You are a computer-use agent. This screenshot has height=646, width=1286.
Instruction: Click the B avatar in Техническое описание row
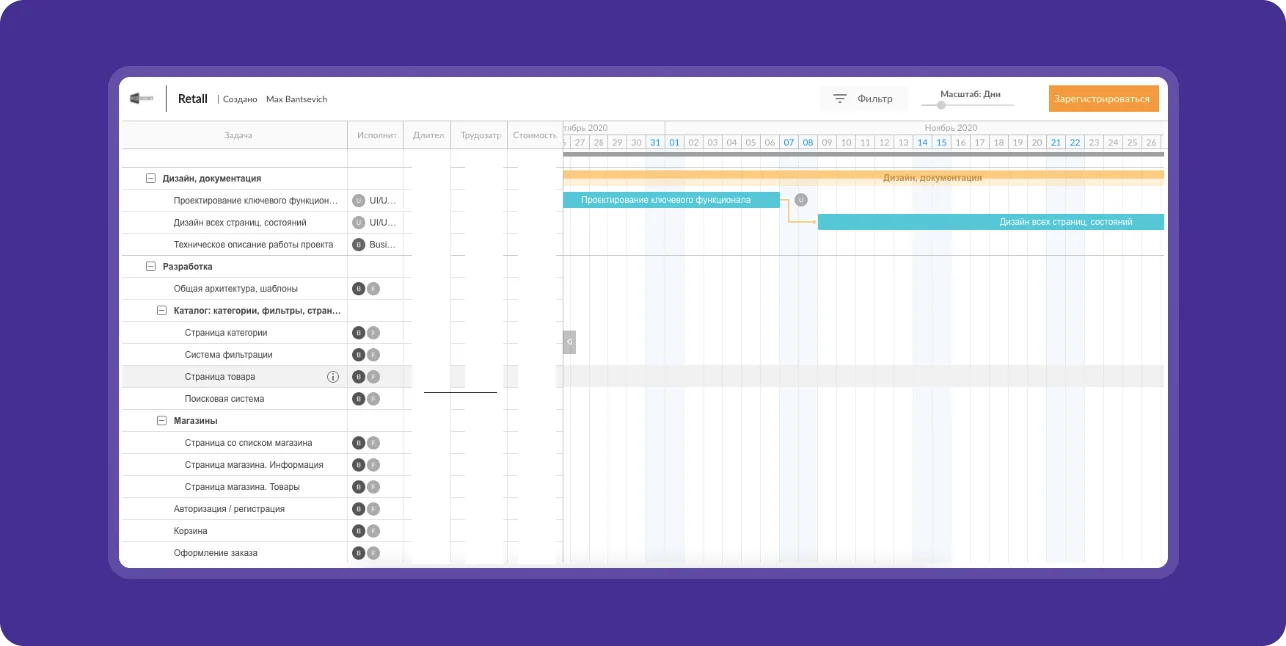pos(358,245)
